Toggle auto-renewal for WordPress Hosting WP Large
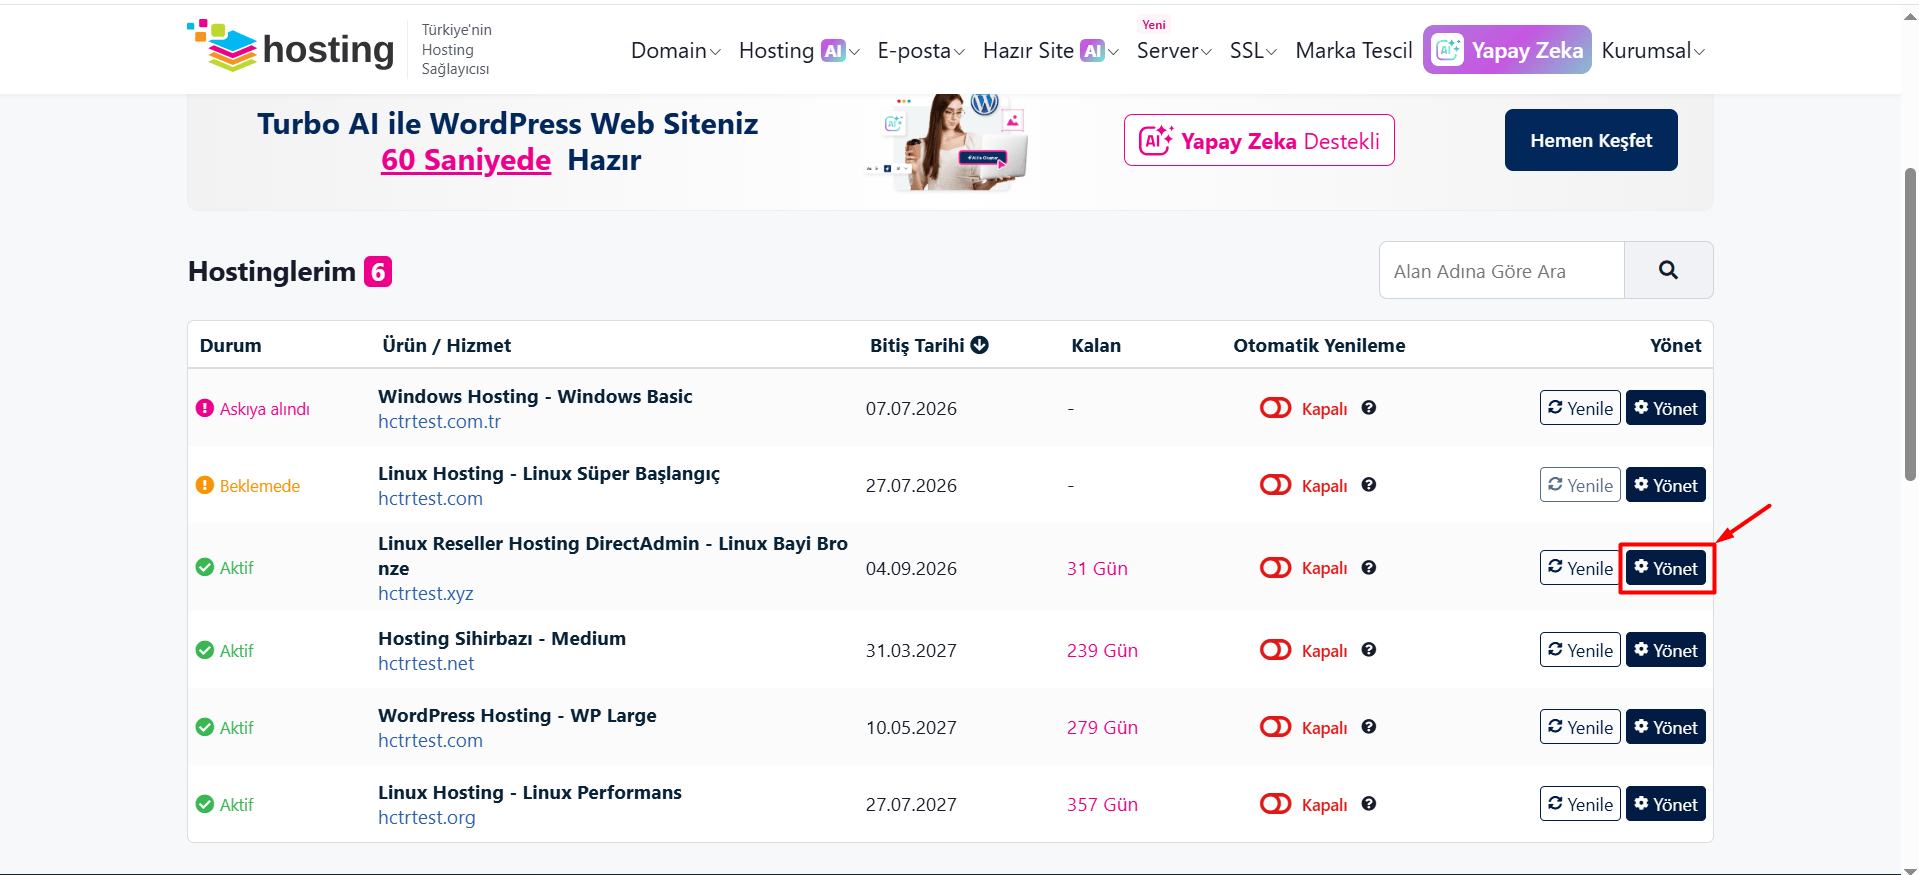Image resolution: width=1919 pixels, height=875 pixels. (1276, 727)
